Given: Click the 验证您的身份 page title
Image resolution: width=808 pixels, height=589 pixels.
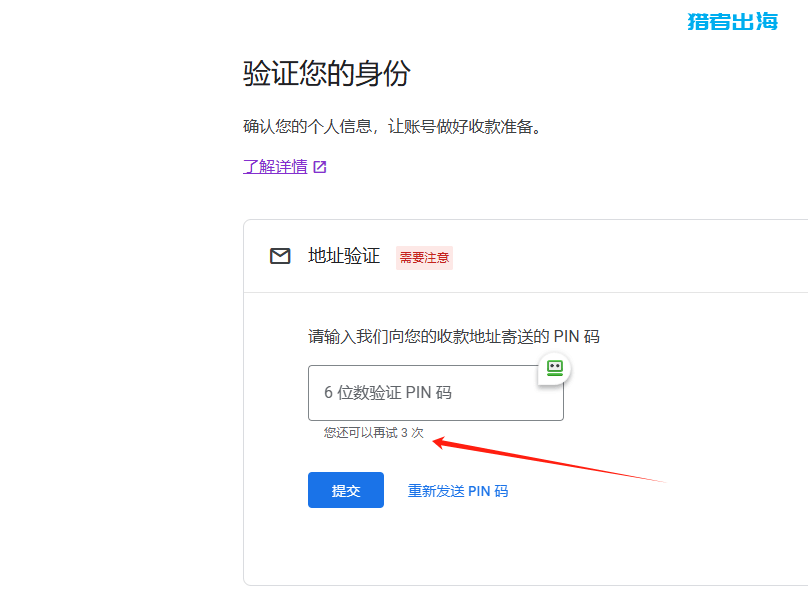Looking at the screenshot, I should pos(327,73).
